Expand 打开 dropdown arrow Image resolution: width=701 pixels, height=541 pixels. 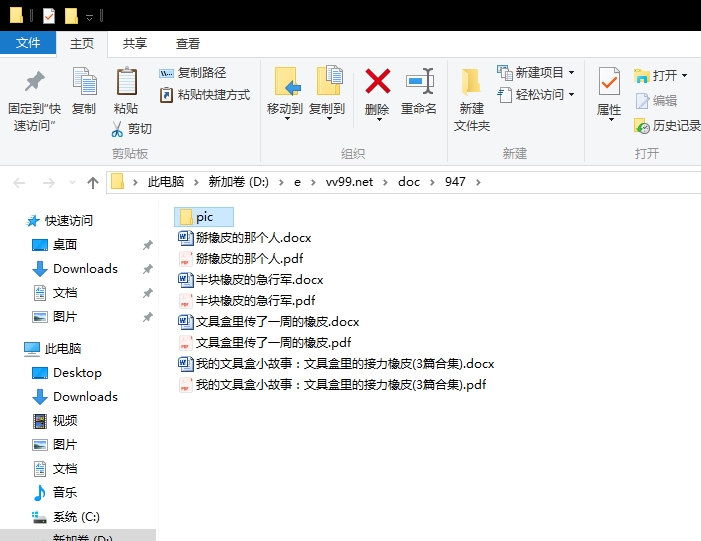click(x=684, y=76)
